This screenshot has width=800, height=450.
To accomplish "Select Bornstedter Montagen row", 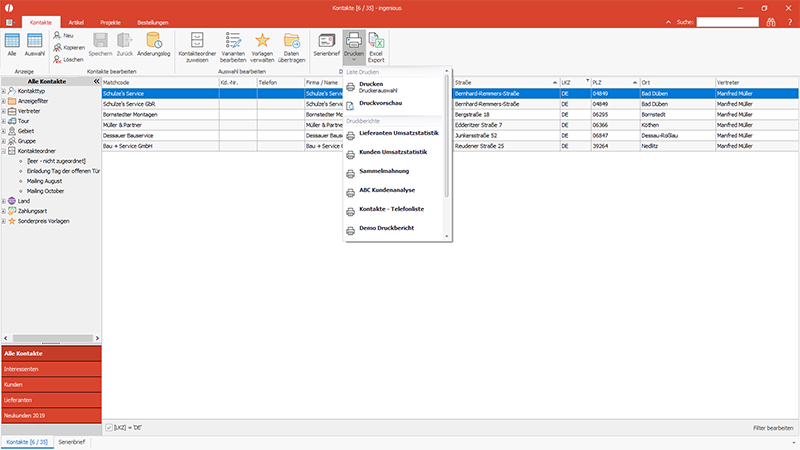I will (x=450, y=115).
